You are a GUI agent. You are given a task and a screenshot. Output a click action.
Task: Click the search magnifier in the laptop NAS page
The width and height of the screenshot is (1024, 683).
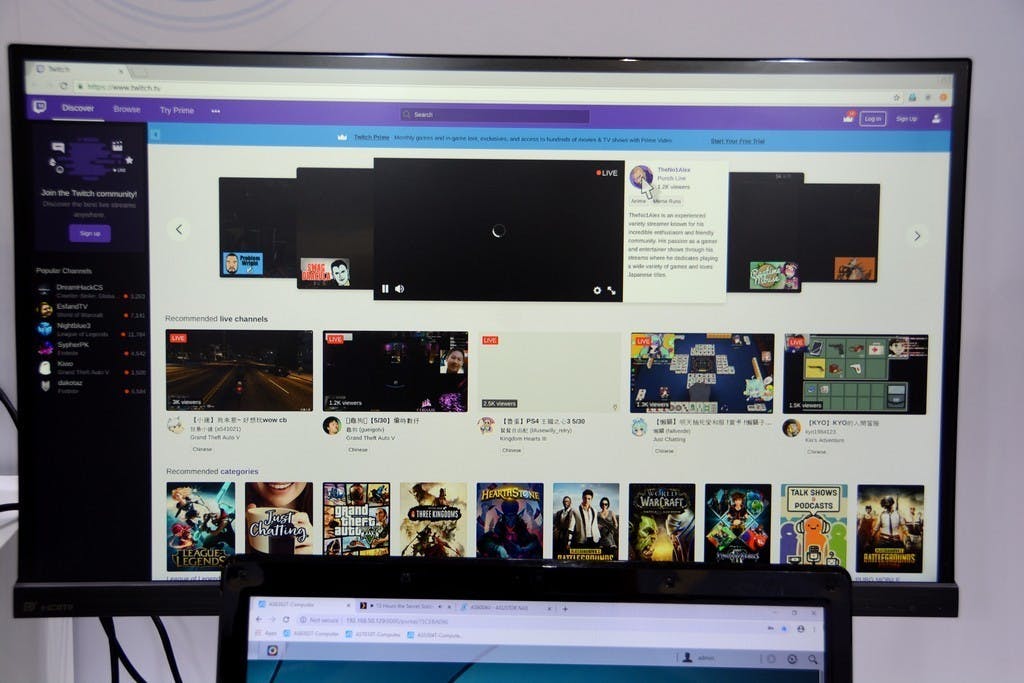pyautogui.click(x=812, y=659)
